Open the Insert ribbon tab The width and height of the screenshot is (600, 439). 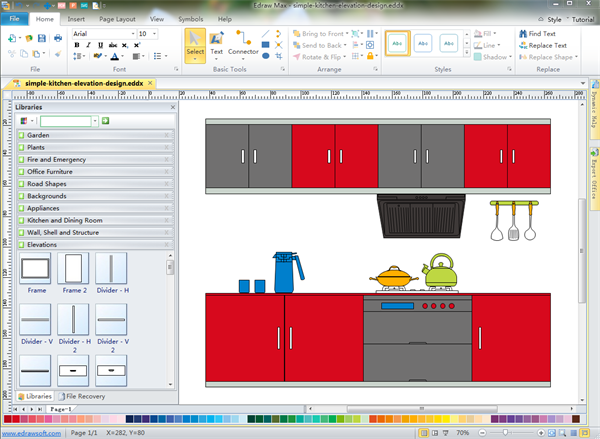76,19
